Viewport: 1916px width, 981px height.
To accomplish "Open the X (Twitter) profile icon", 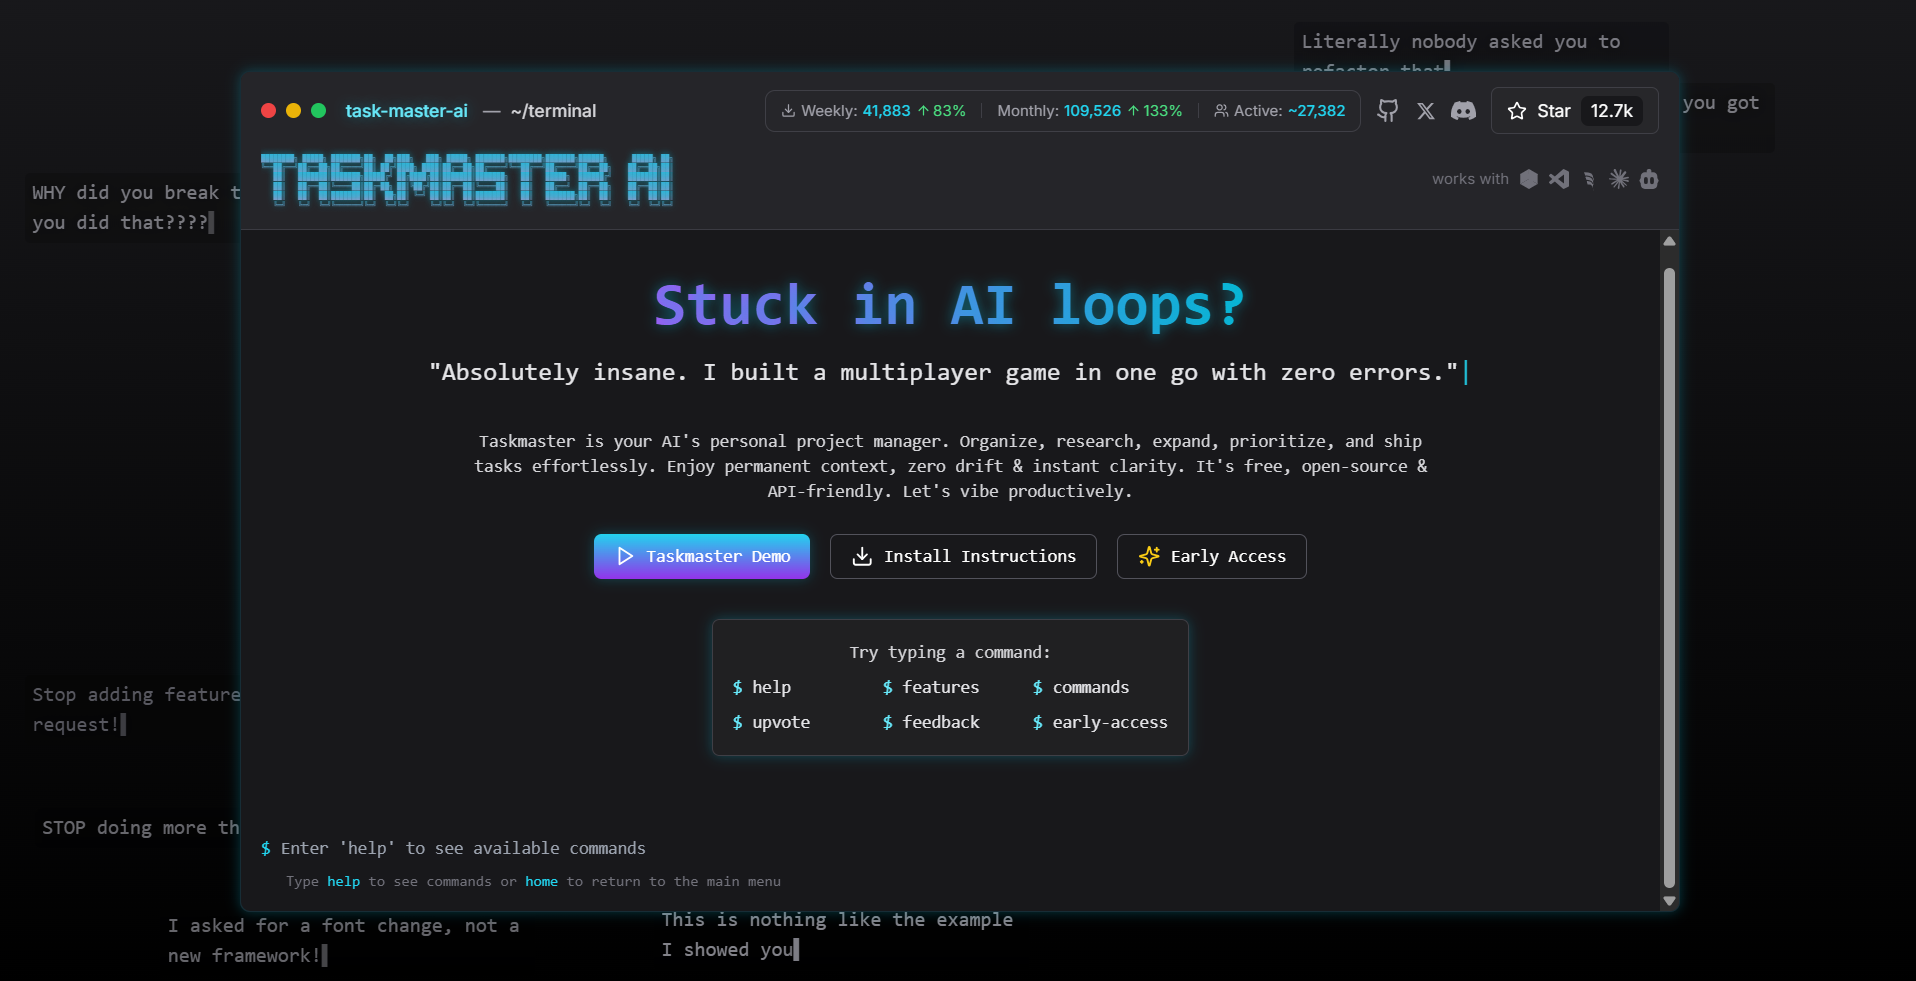I will [x=1426, y=111].
